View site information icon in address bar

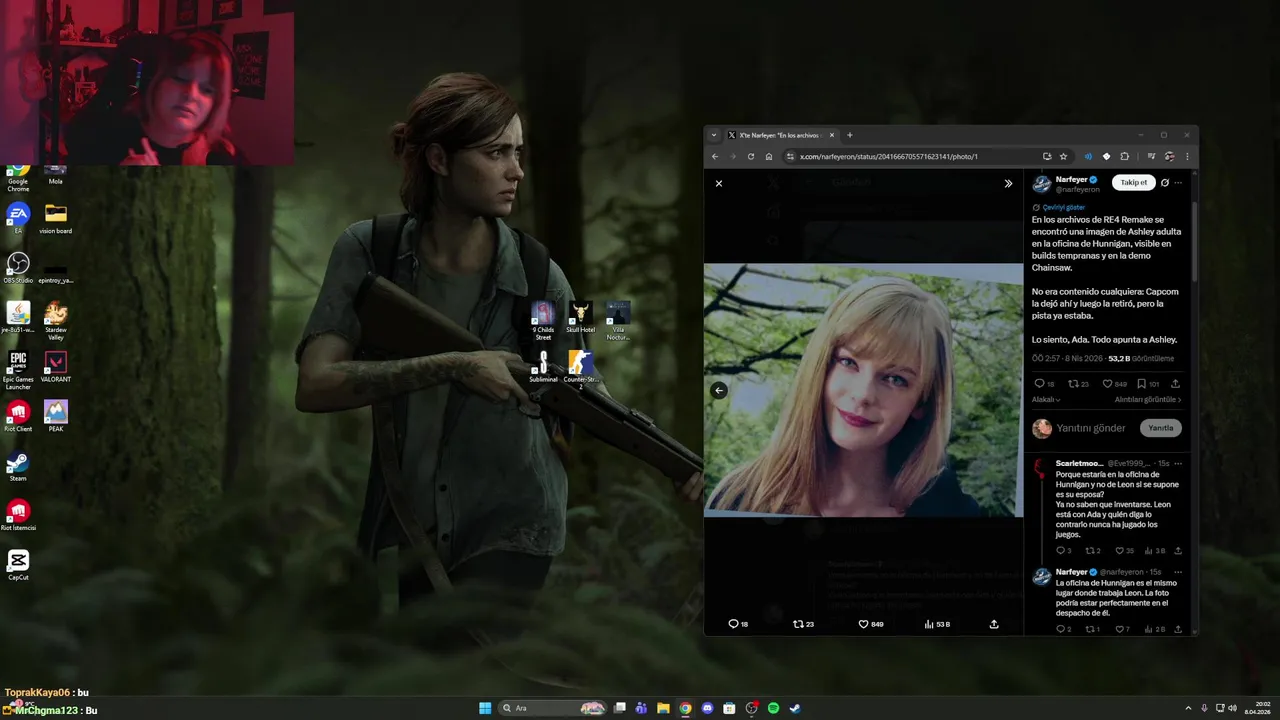coord(790,156)
